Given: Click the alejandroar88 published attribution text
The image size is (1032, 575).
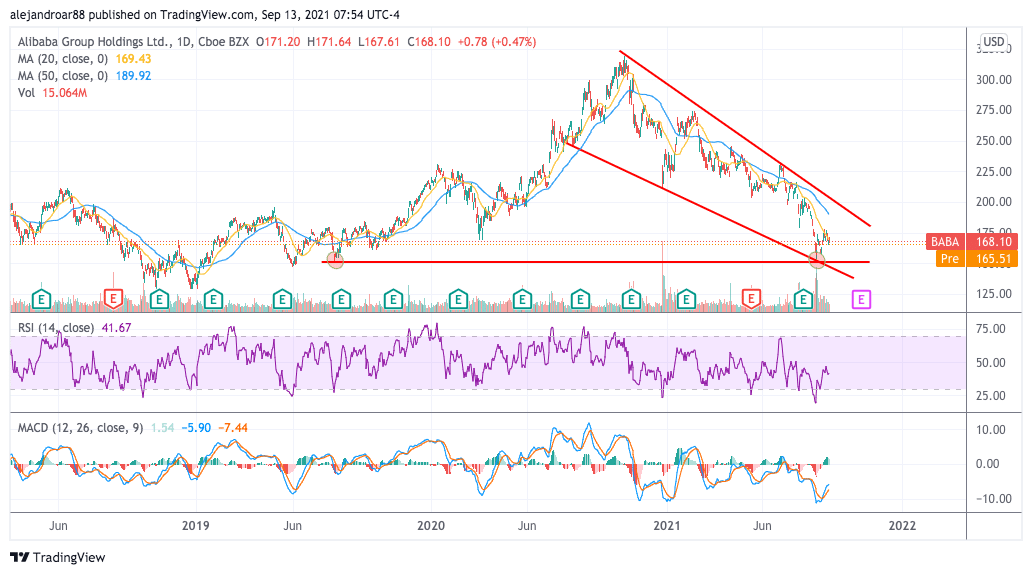Looking at the screenshot, I should [x=205, y=14].
